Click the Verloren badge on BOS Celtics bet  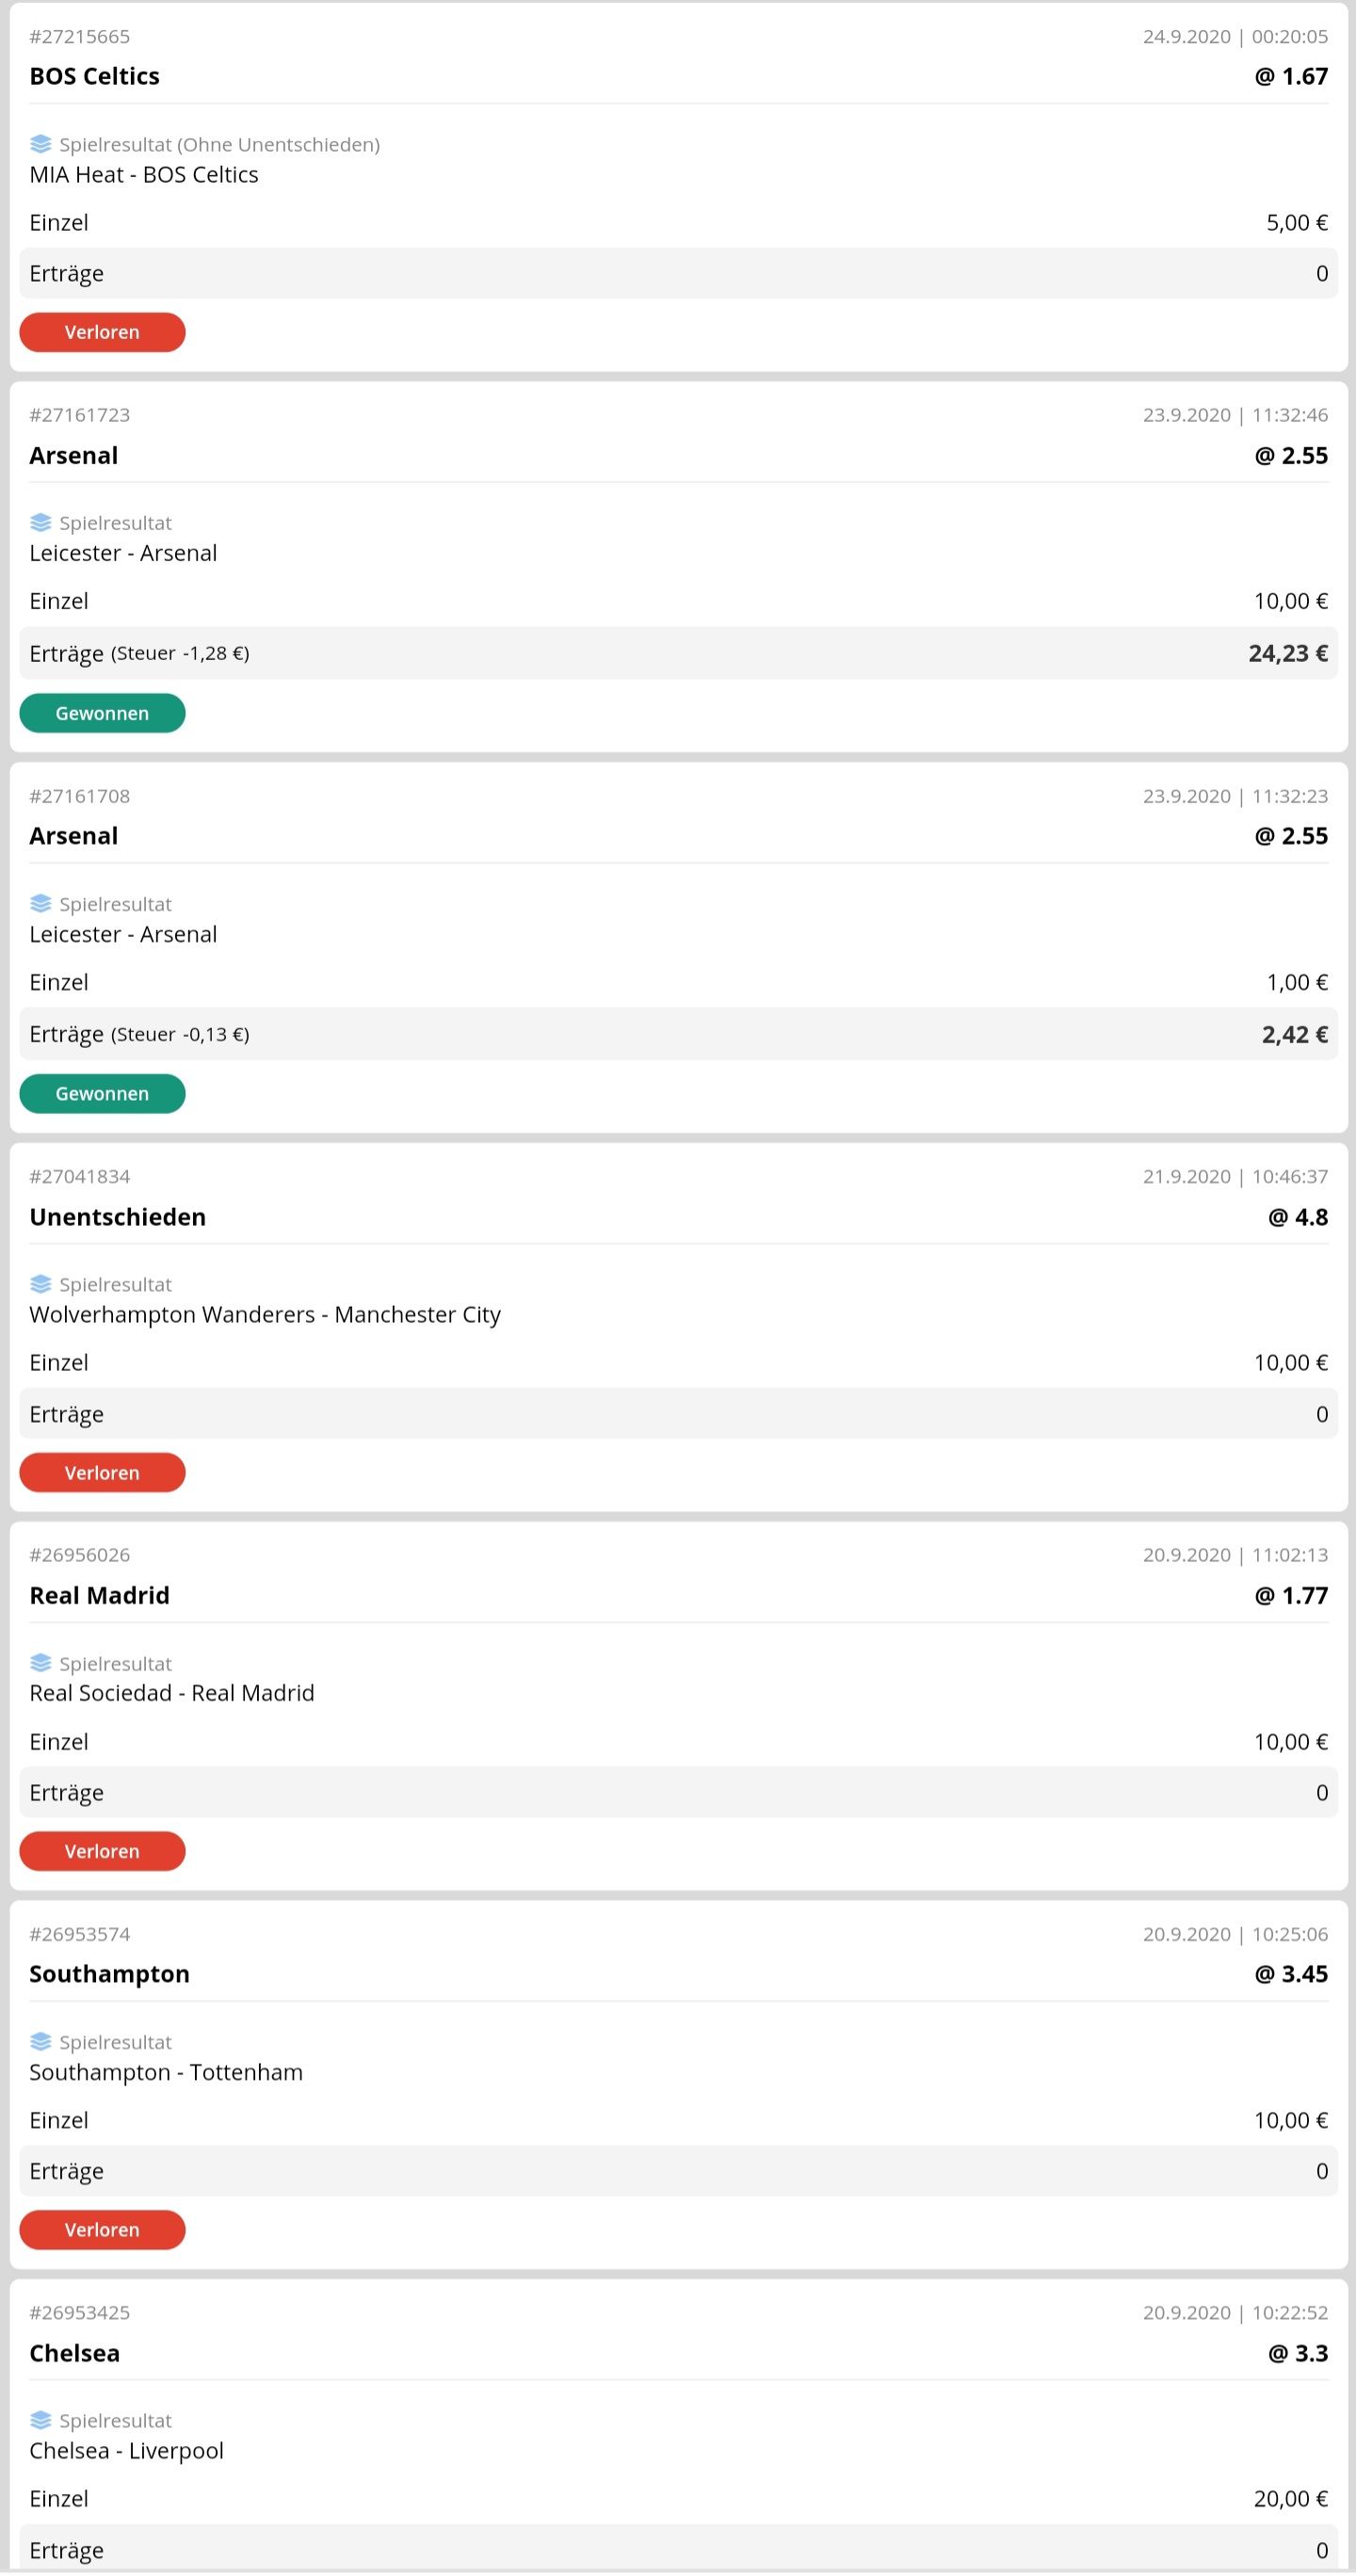coord(102,332)
